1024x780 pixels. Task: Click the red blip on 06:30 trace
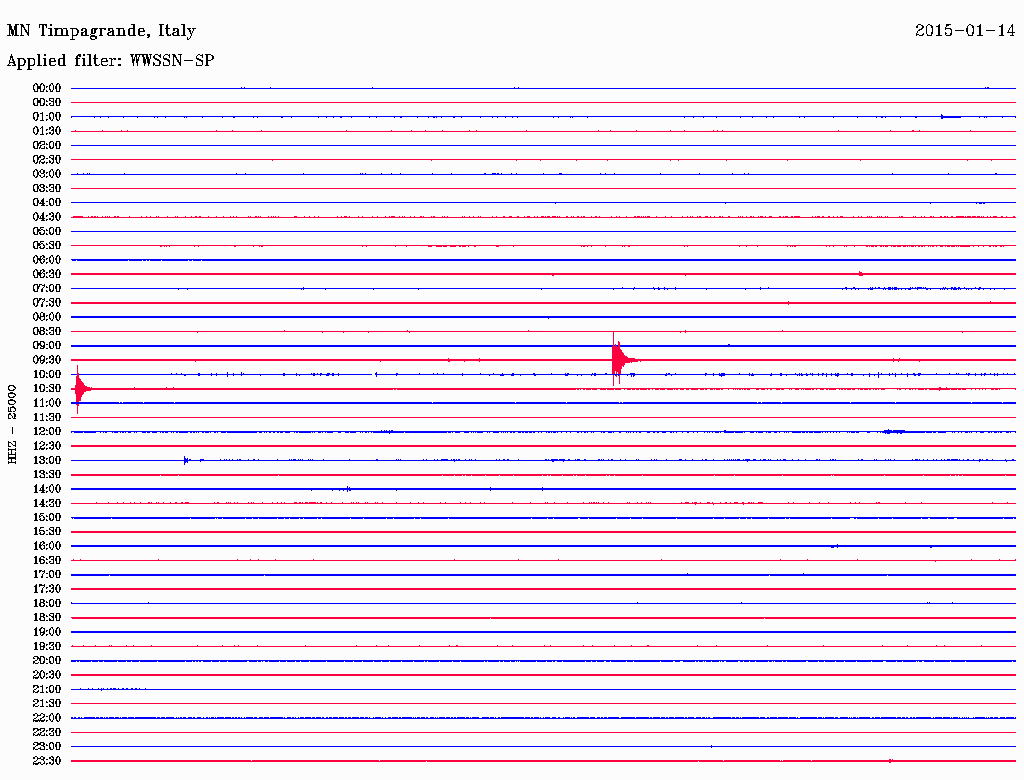pos(861,274)
